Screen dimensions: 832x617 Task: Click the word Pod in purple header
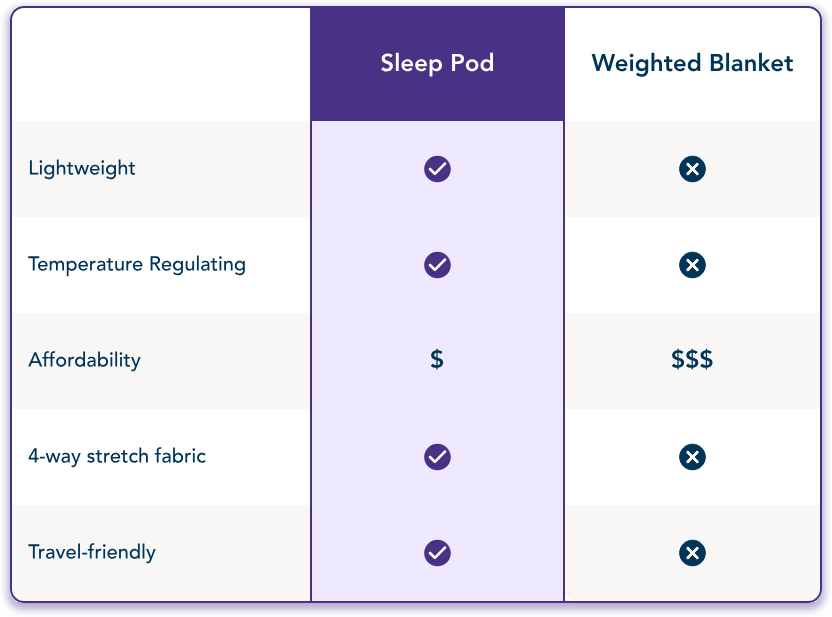(472, 64)
